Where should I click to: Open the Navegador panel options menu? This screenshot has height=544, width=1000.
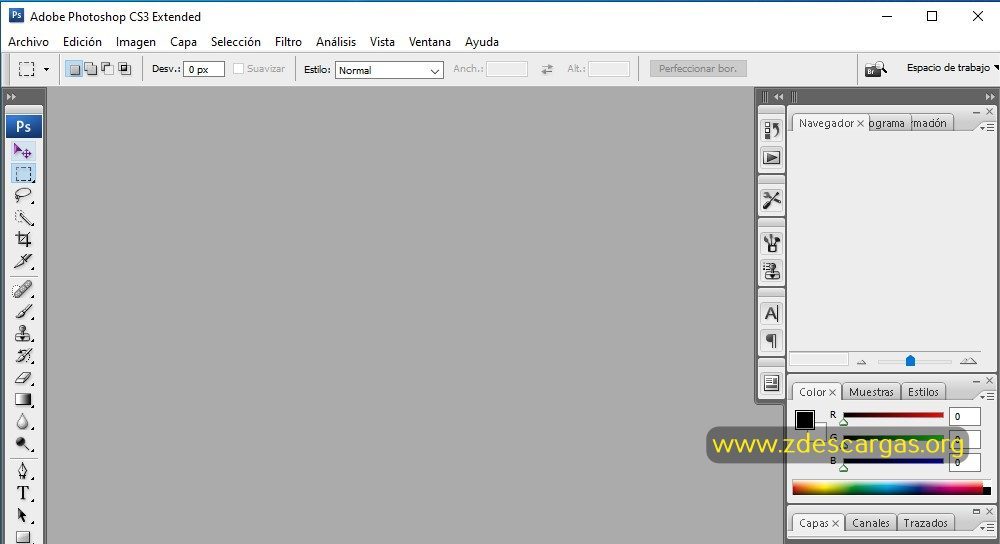987,128
